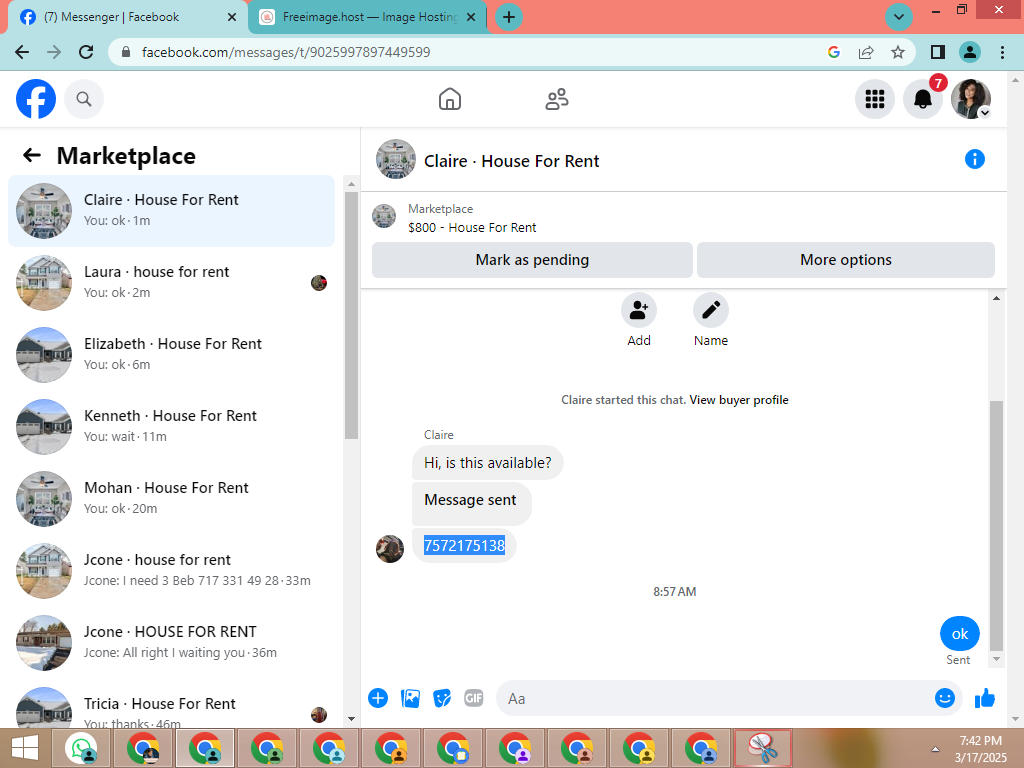Click More options button

(x=846, y=260)
